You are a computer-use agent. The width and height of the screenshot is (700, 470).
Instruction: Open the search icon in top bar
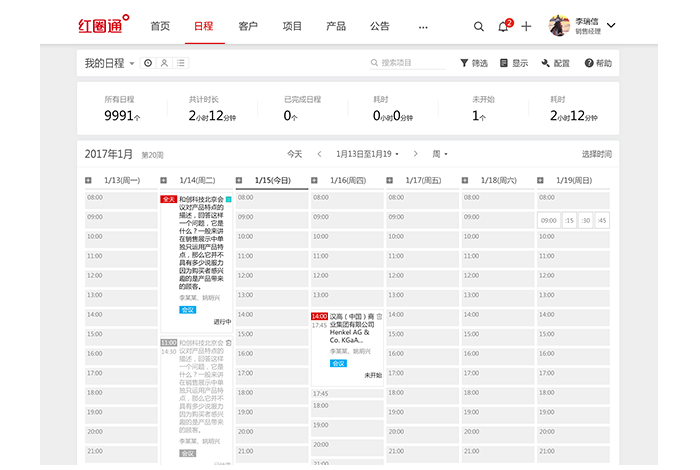click(473, 26)
